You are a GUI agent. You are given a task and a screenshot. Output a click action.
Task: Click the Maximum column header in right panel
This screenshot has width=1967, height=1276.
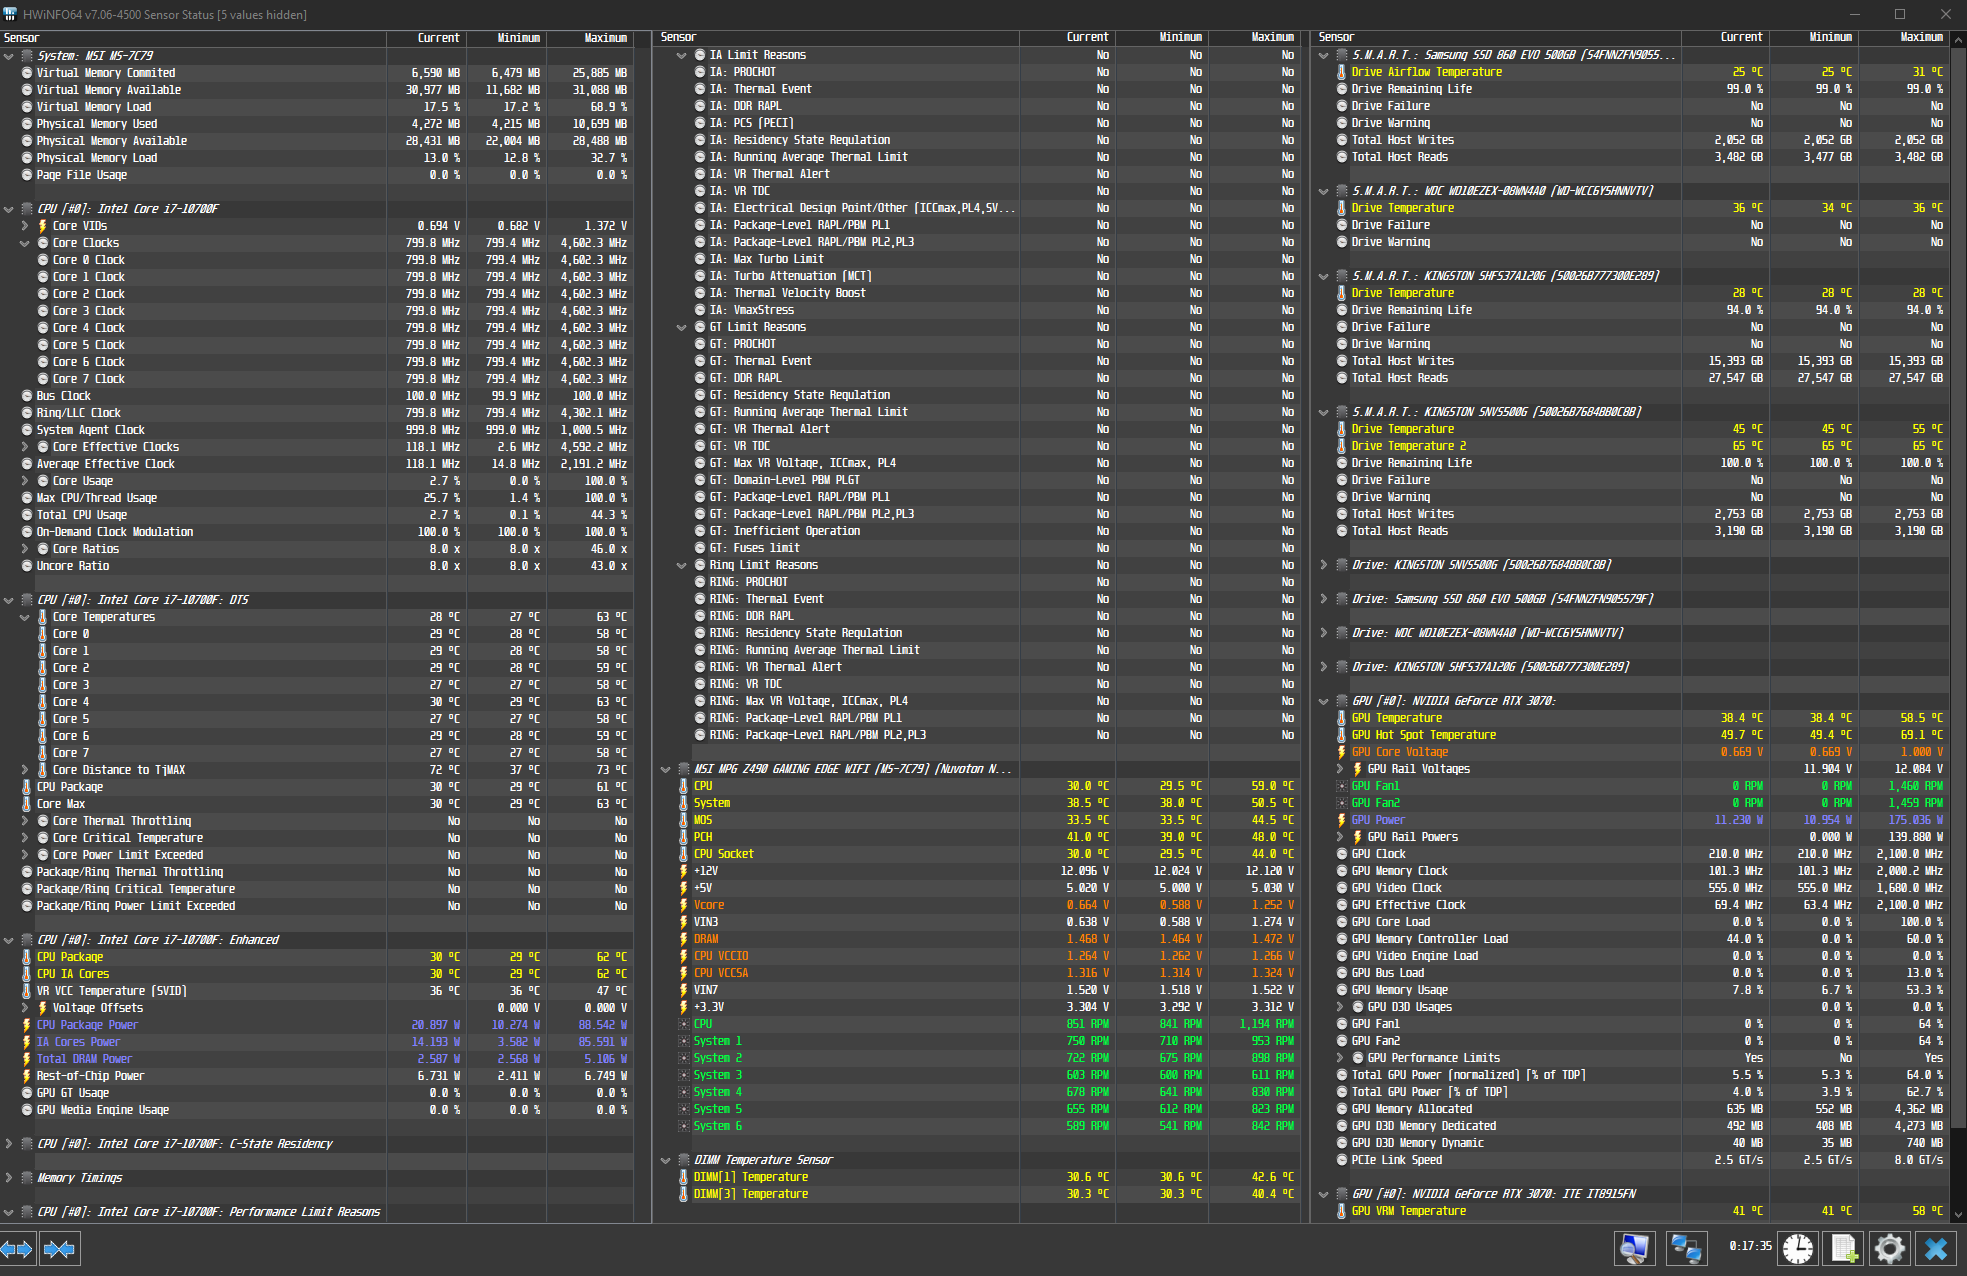1920,37
